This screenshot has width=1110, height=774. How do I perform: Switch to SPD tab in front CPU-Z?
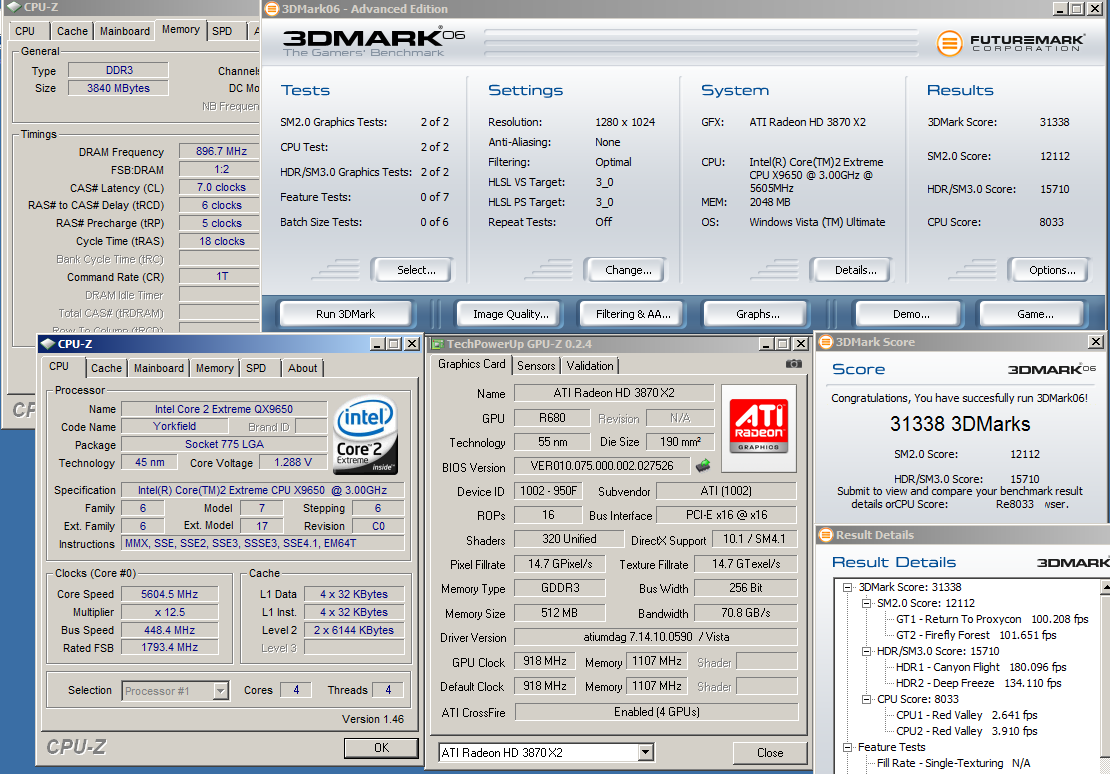tap(256, 368)
